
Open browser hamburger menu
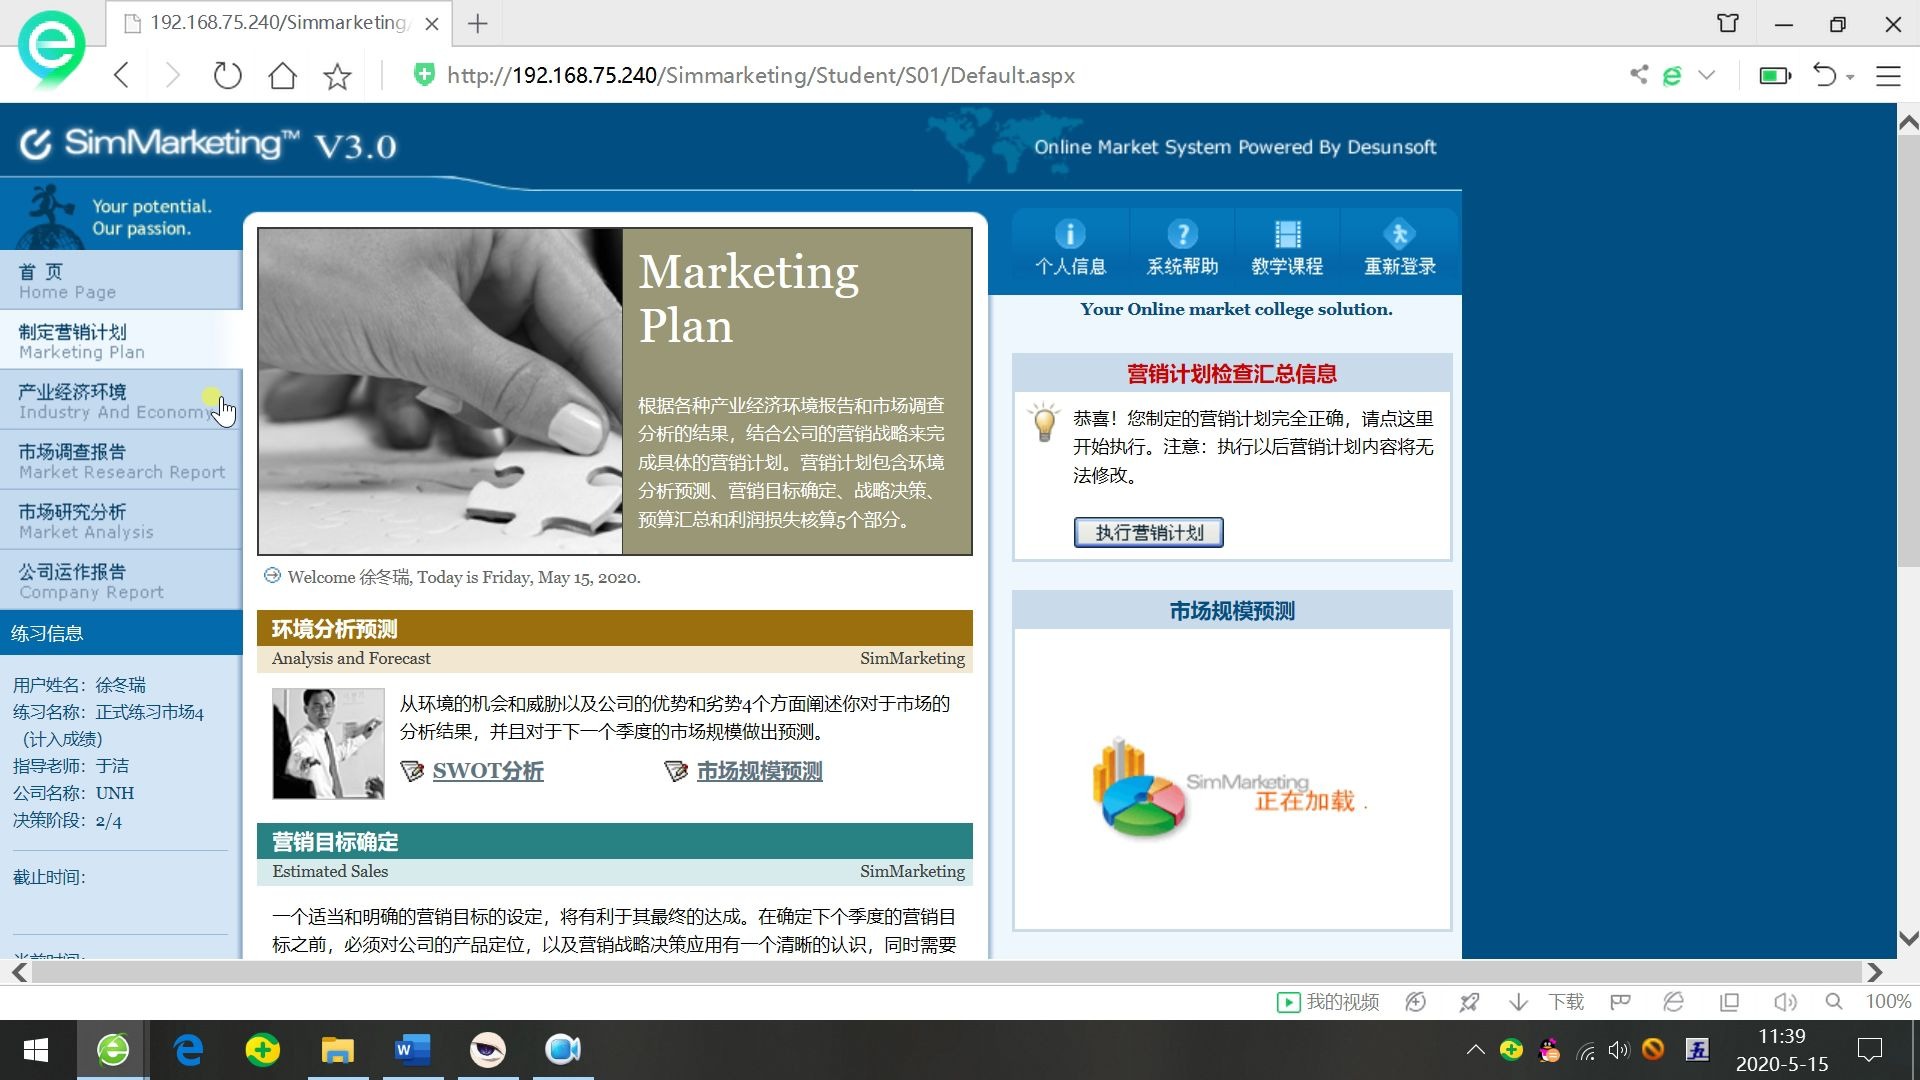[1888, 76]
